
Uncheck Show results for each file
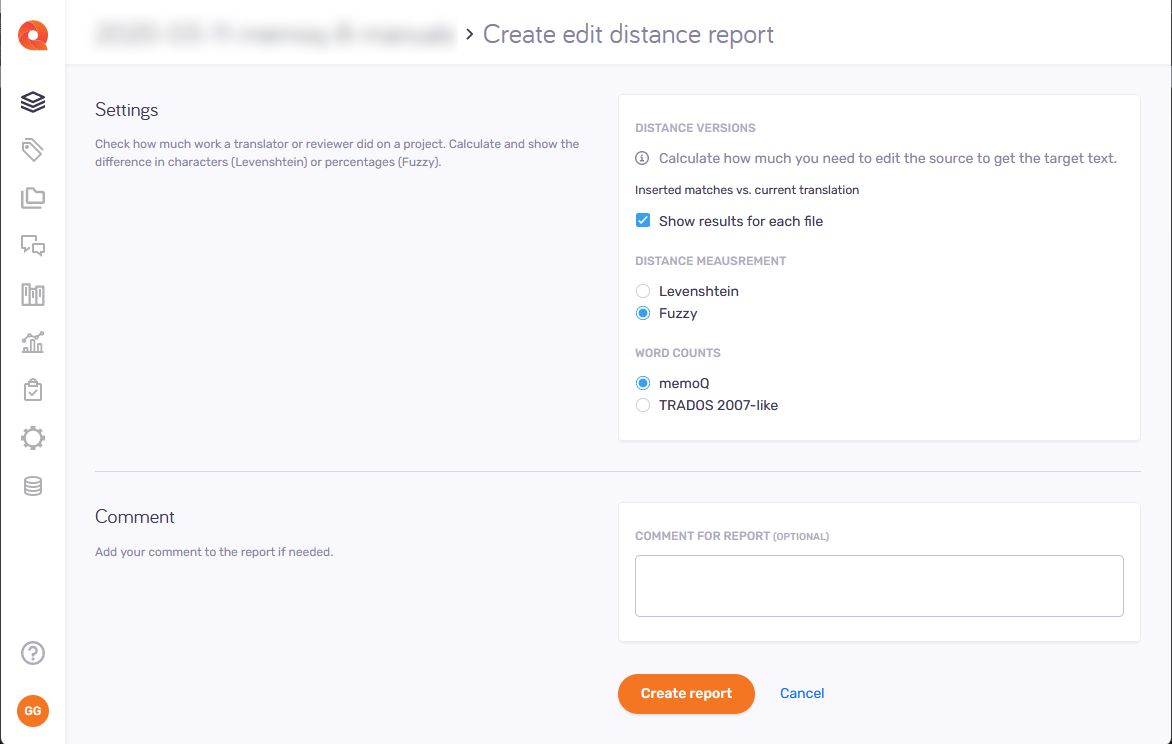pyautogui.click(x=643, y=221)
